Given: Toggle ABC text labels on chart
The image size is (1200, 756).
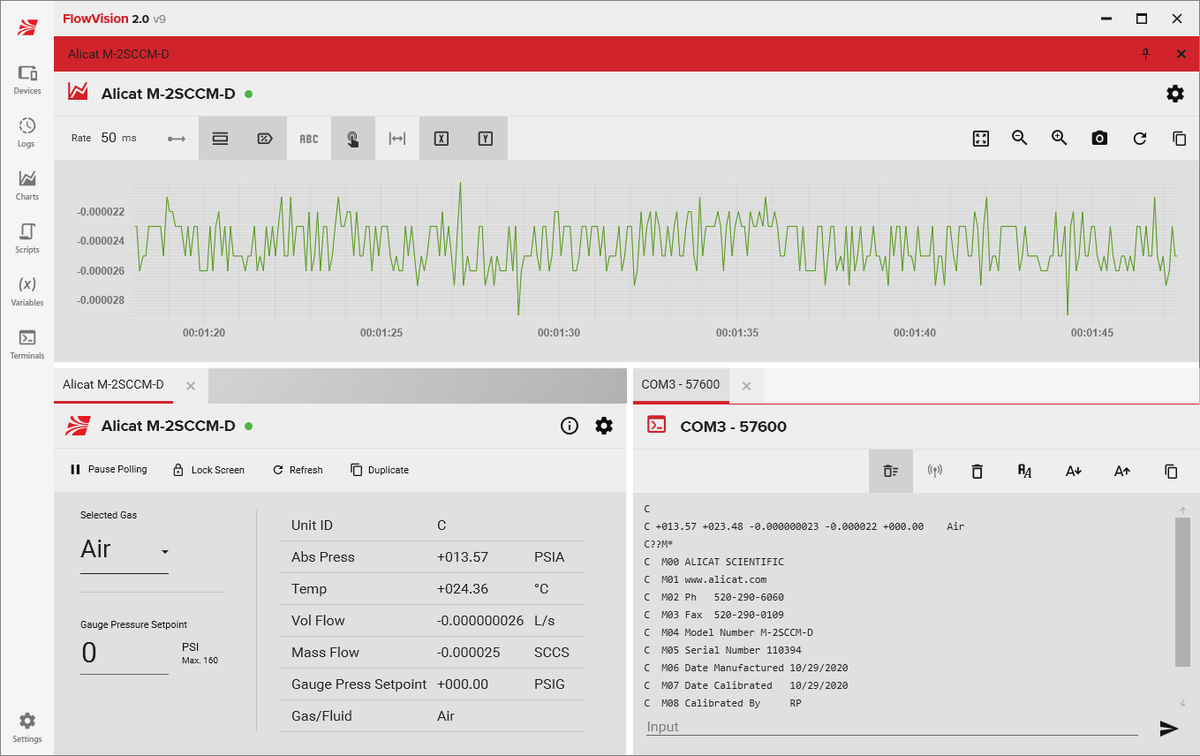Looking at the screenshot, I should coord(309,139).
